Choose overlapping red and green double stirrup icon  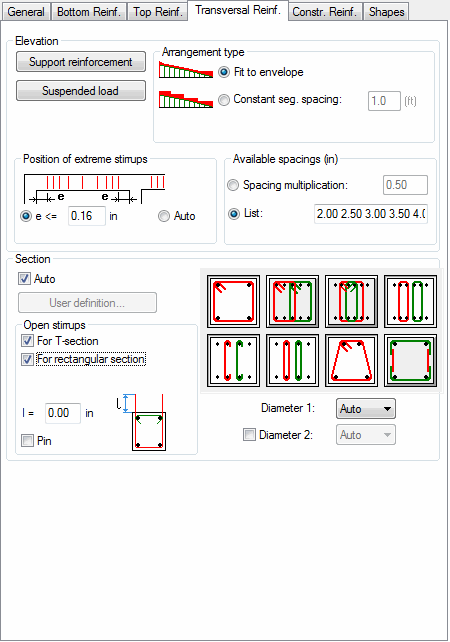[292, 301]
